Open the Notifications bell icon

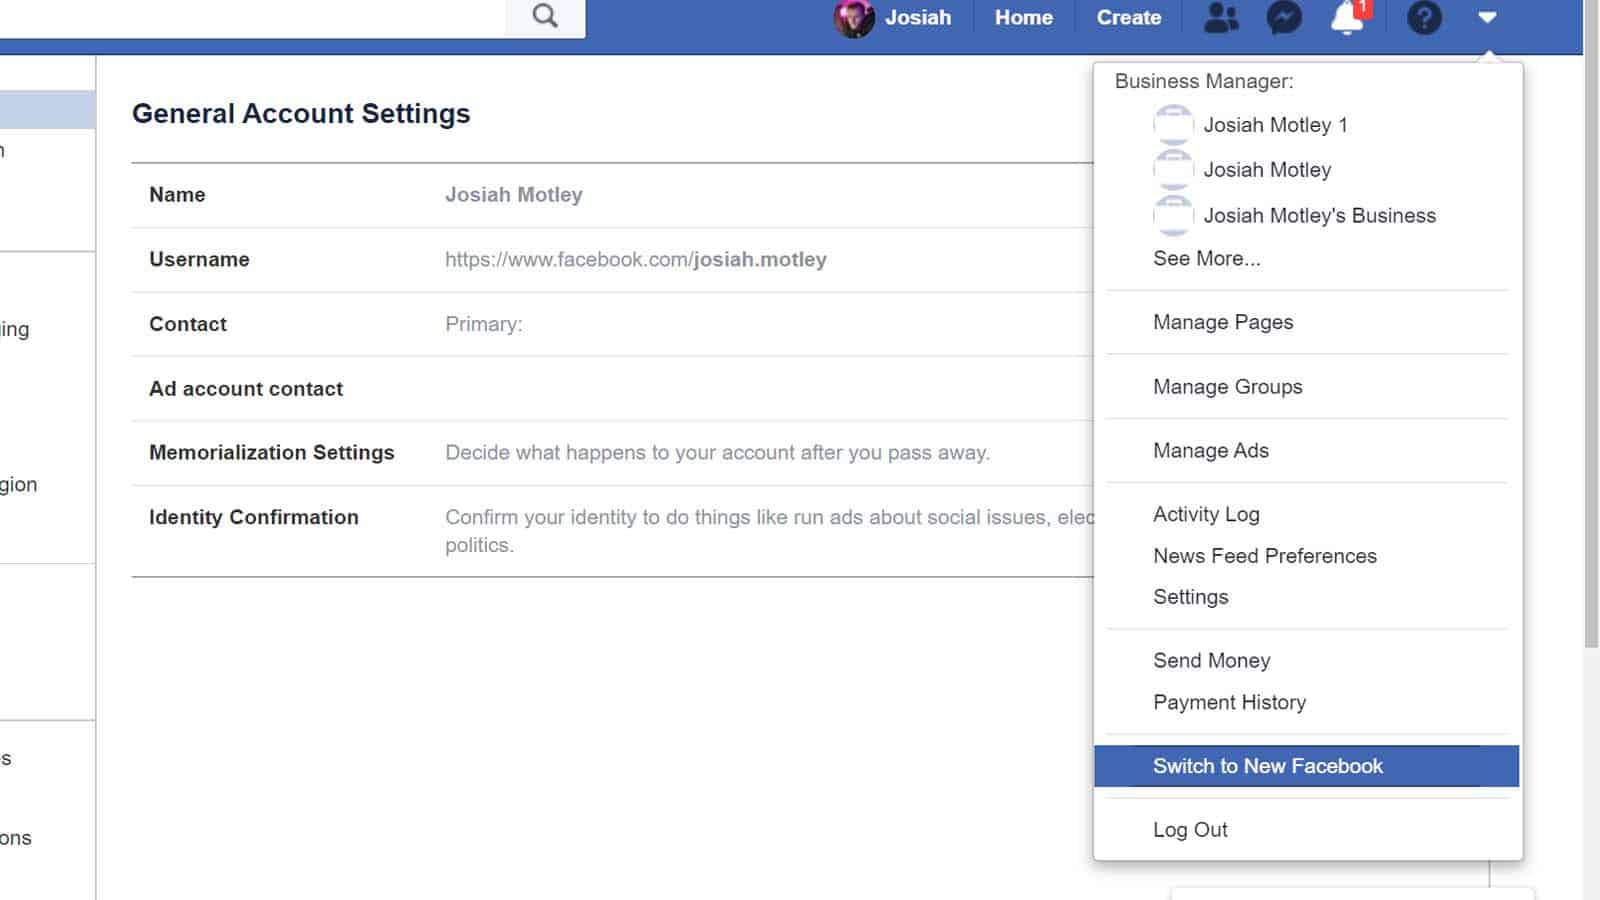tap(1348, 17)
